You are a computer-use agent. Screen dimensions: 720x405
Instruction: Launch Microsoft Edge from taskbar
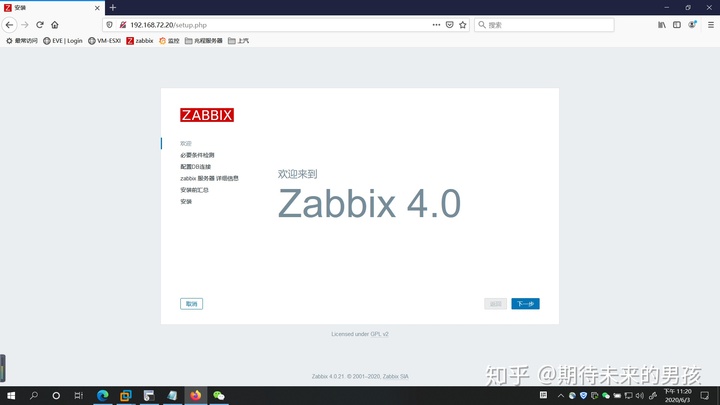tap(102, 395)
